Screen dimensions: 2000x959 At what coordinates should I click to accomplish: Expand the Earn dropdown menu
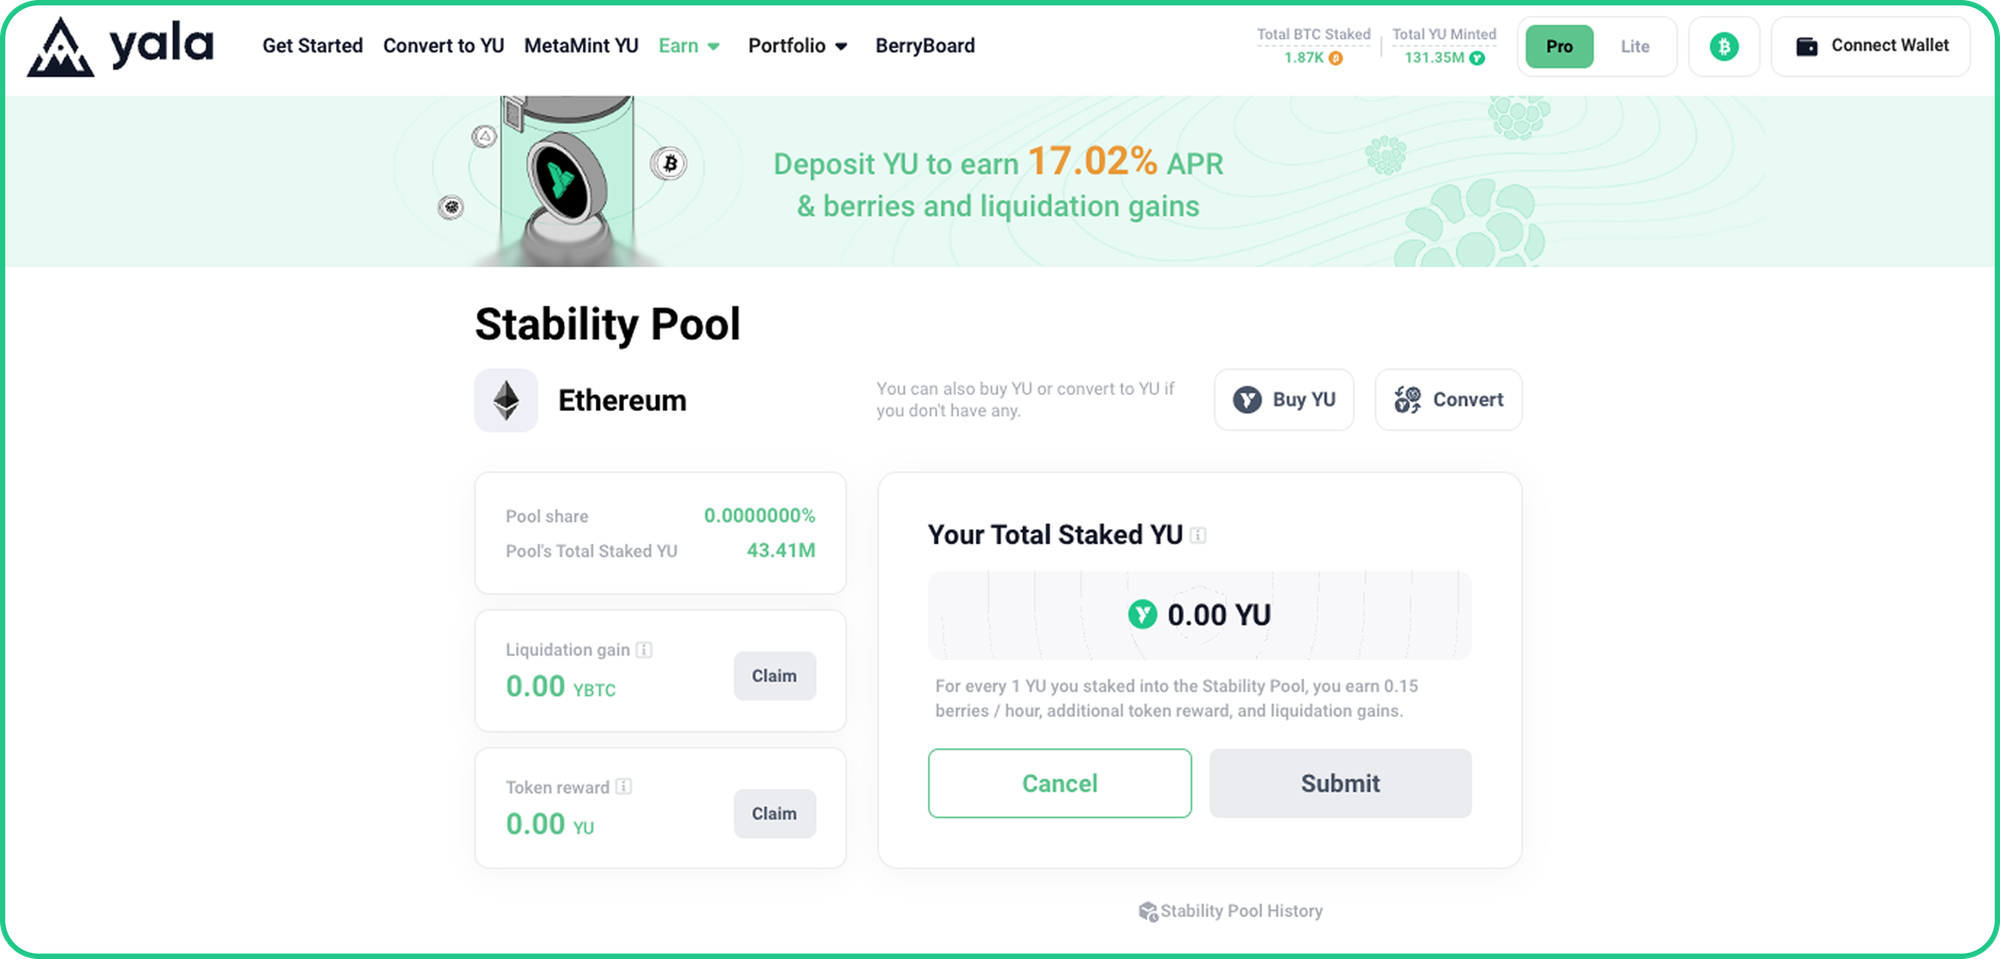tap(689, 46)
